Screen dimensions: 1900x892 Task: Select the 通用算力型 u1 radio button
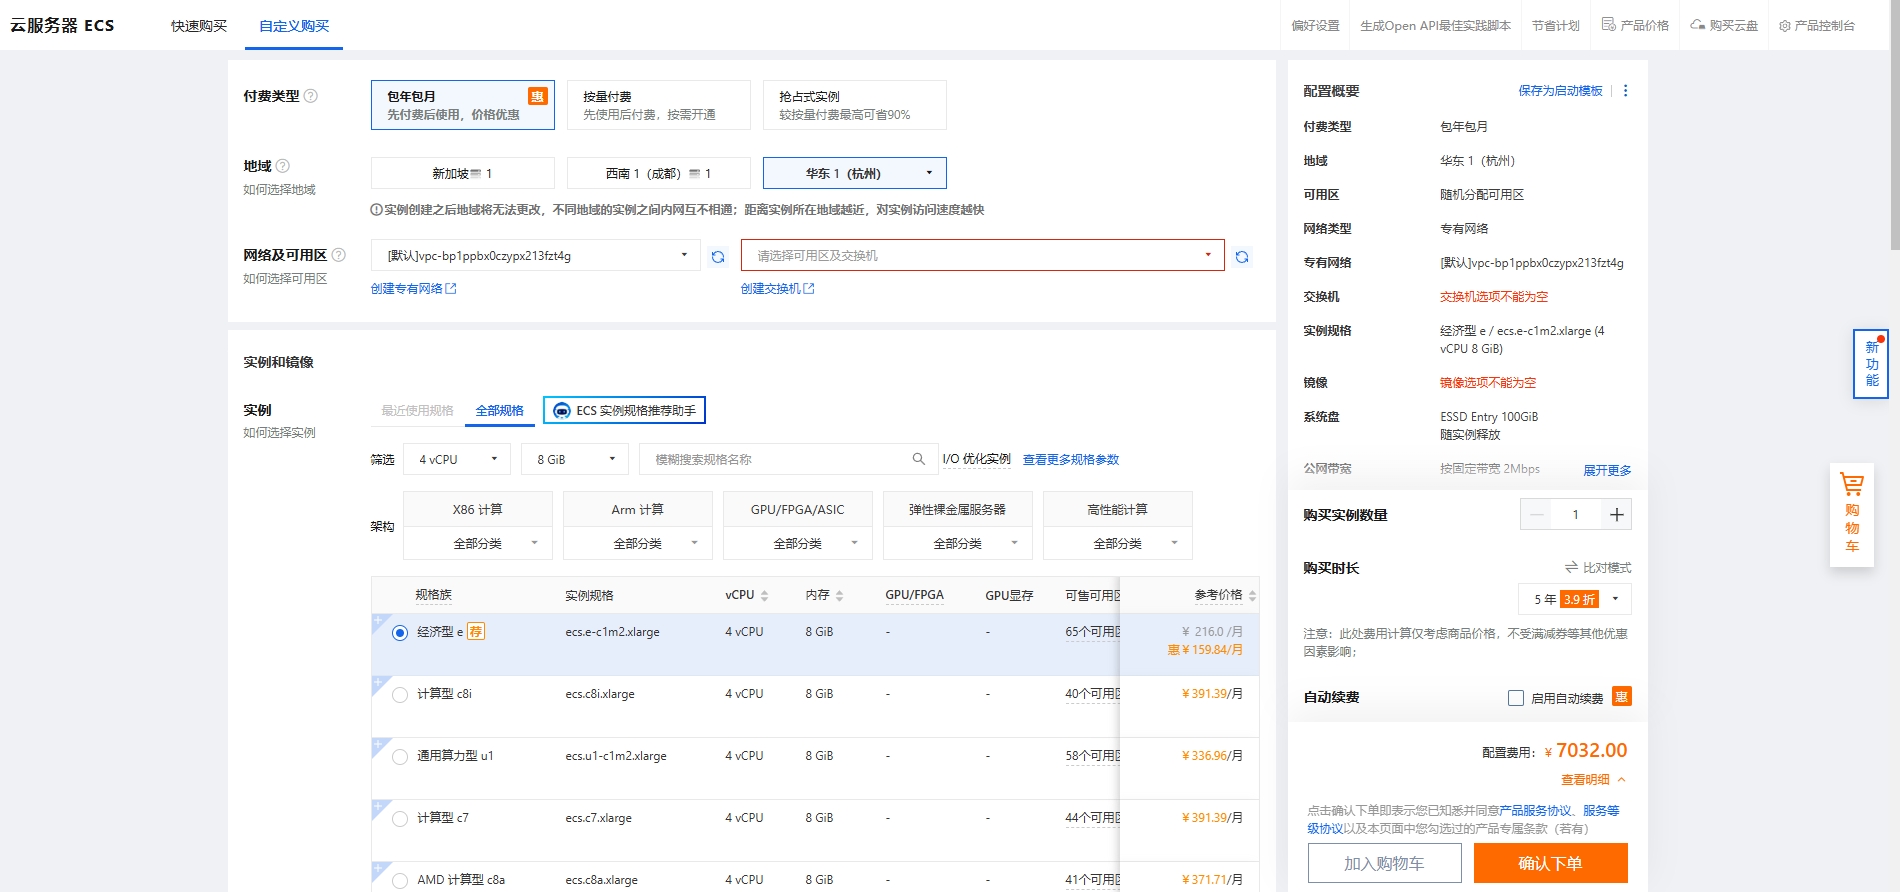(400, 757)
